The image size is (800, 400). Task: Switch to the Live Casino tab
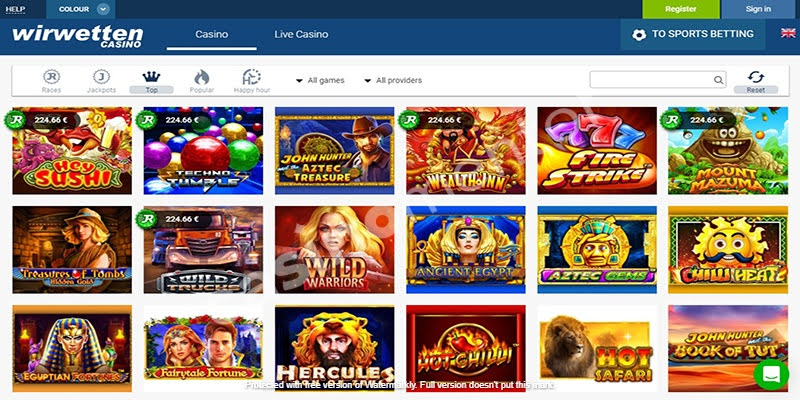point(301,35)
